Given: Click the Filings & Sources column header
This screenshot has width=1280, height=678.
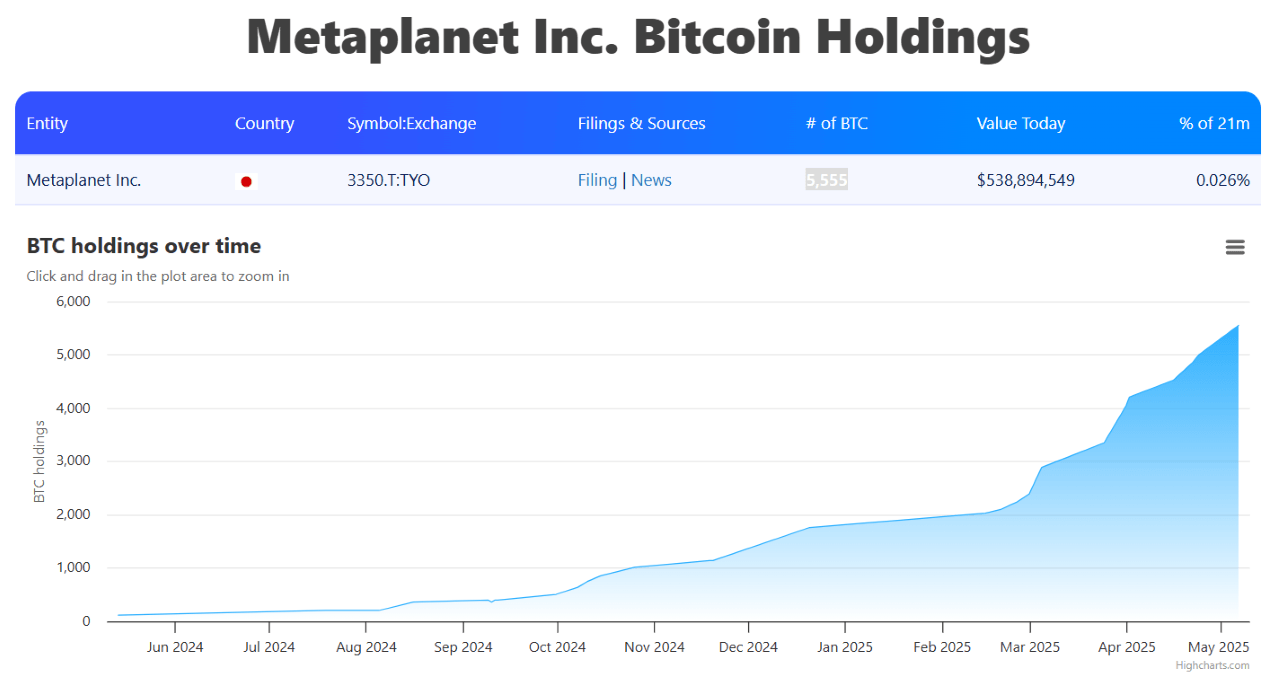Looking at the screenshot, I should [x=641, y=123].
